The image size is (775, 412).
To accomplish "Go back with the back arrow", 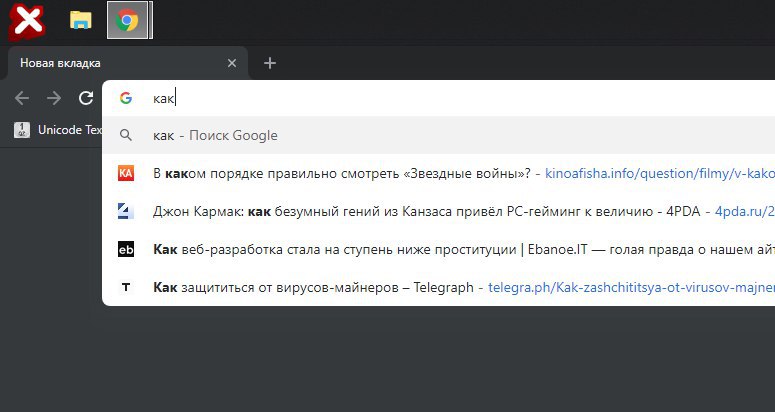I will click(x=22, y=98).
